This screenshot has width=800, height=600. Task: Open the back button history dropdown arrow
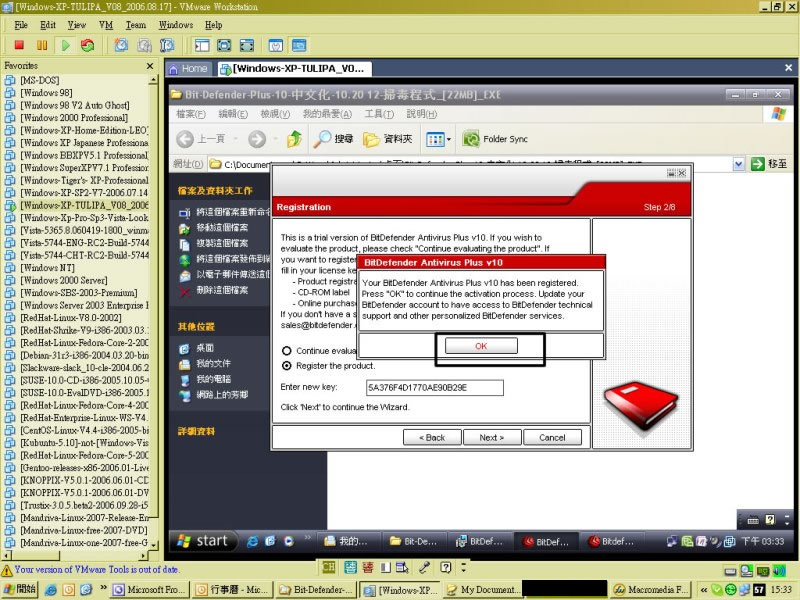(x=235, y=139)
